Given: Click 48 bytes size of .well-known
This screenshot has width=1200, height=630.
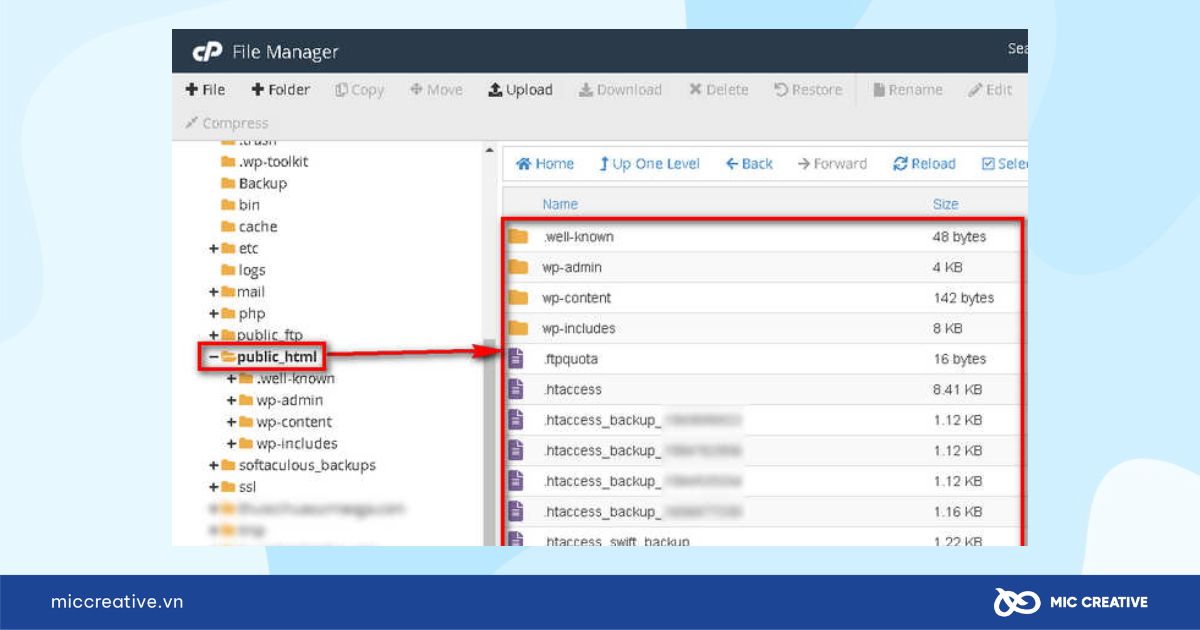Looking at the screenshot, I should click(959, 237).
